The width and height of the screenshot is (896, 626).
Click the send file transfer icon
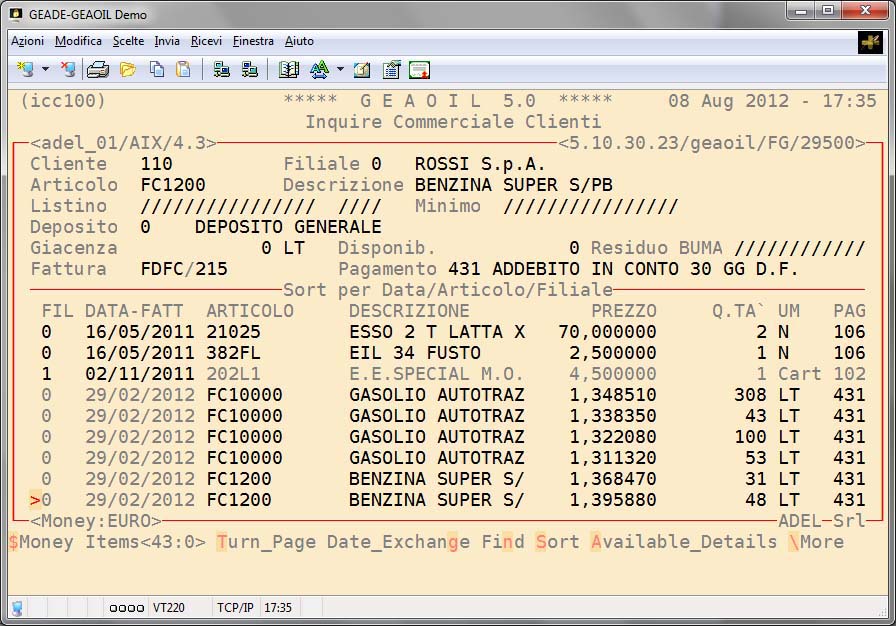pyautogui.click(x=222, y=70)
